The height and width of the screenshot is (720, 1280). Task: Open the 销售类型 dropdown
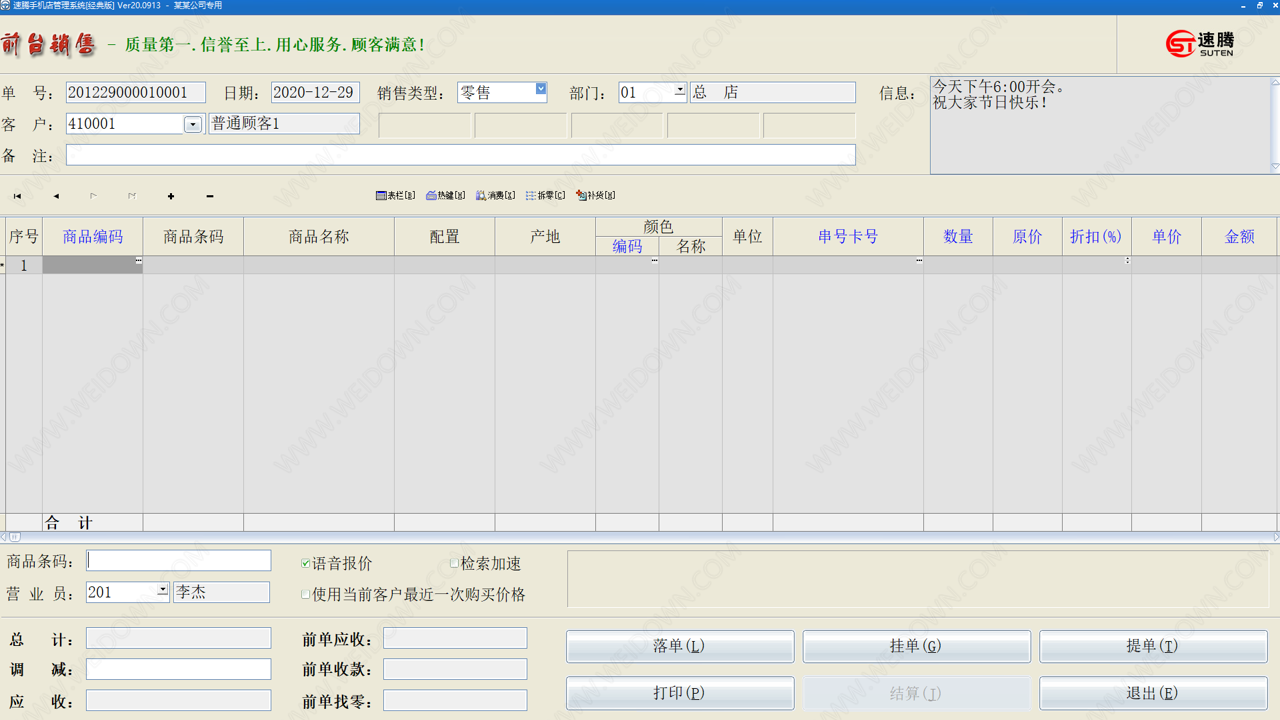[x=541, y=89]
